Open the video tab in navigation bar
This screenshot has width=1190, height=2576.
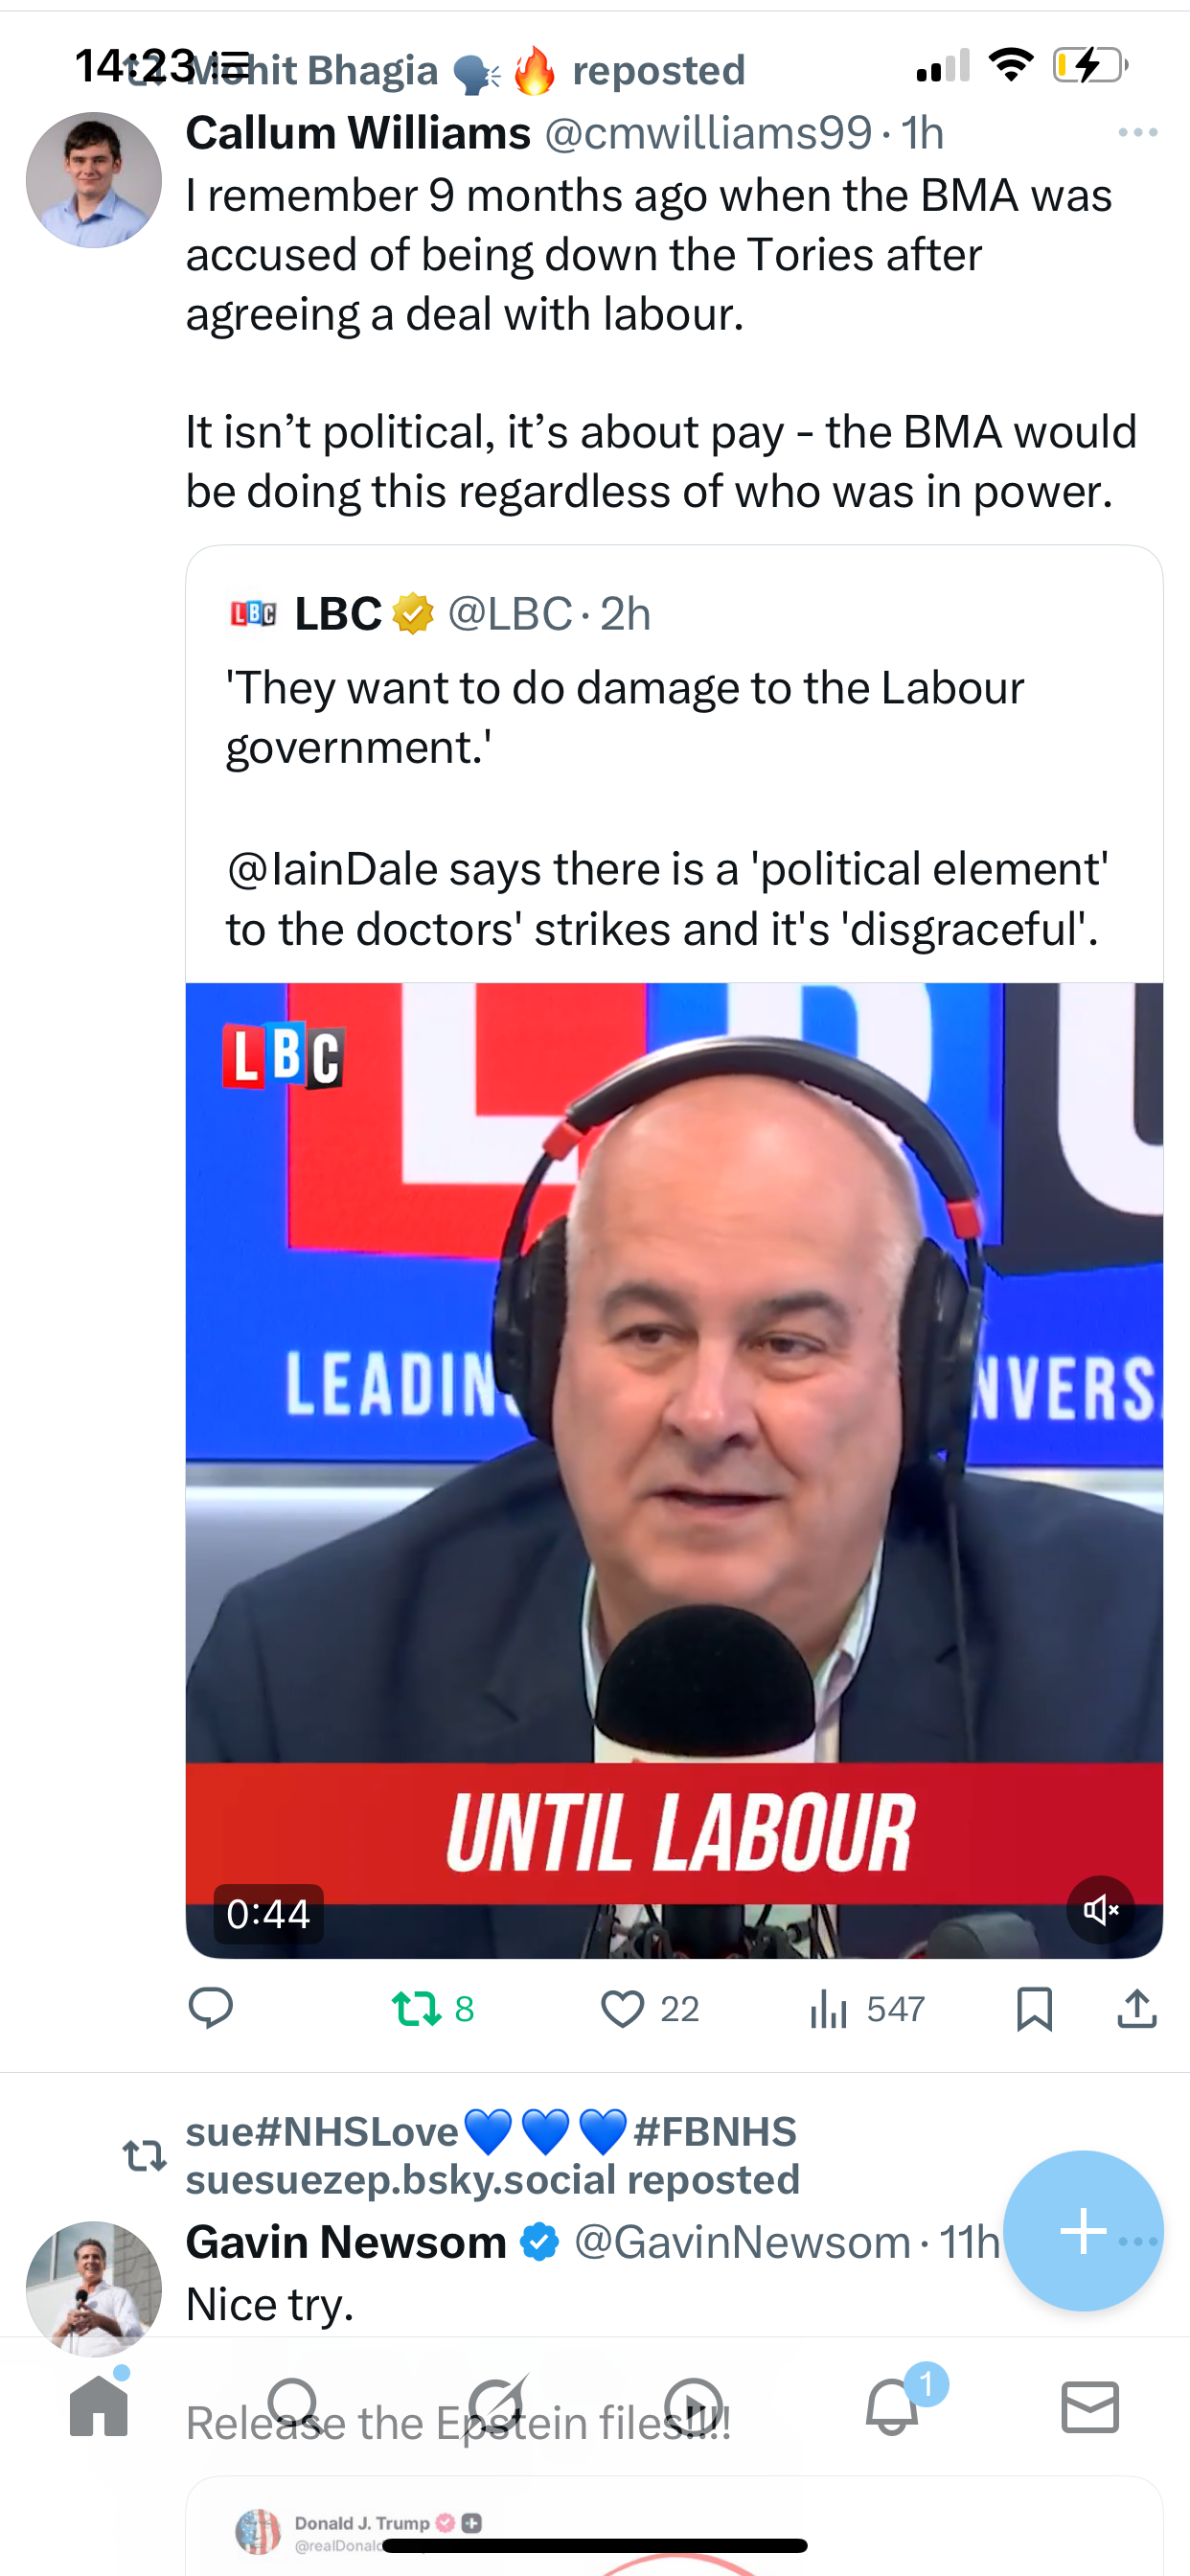click(693, 2405)
